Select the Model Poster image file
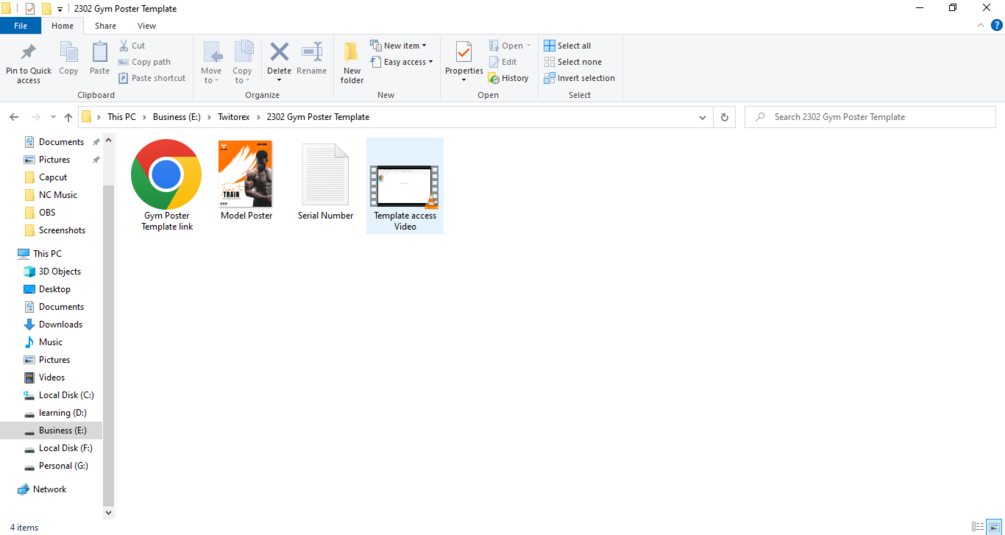The width and height of the screenshot is (1005, 535). coord(246,181)
